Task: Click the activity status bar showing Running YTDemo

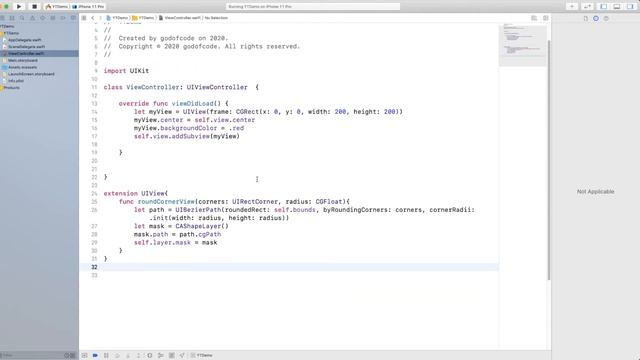Action: click(x=313, y=7)
